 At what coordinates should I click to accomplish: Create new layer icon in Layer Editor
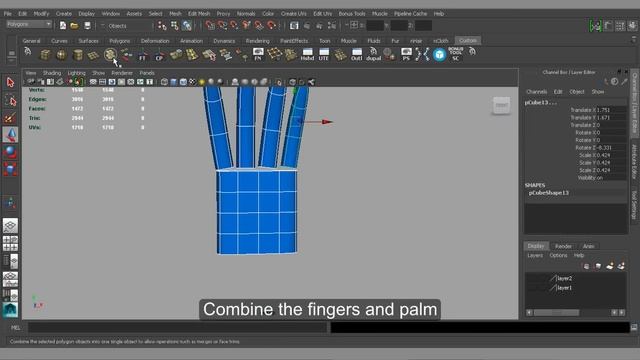pos(610,266)
